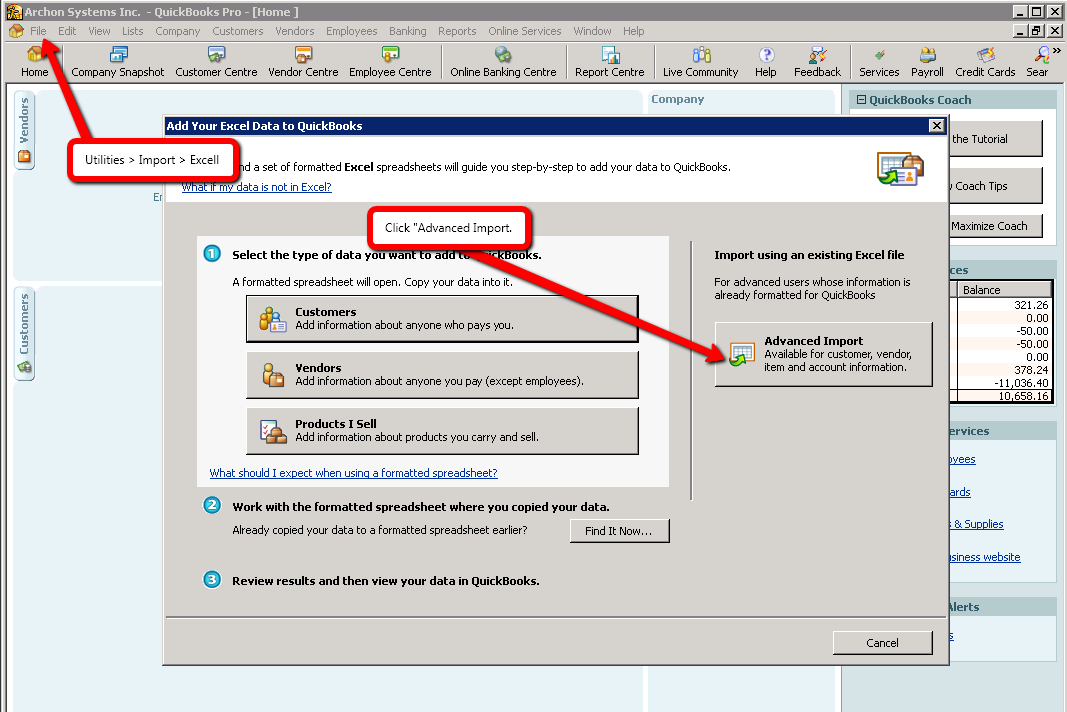Click the Balance column header
This screenshot has width=1067, height=712.
pyautogui.click(x=1004, y=290)
